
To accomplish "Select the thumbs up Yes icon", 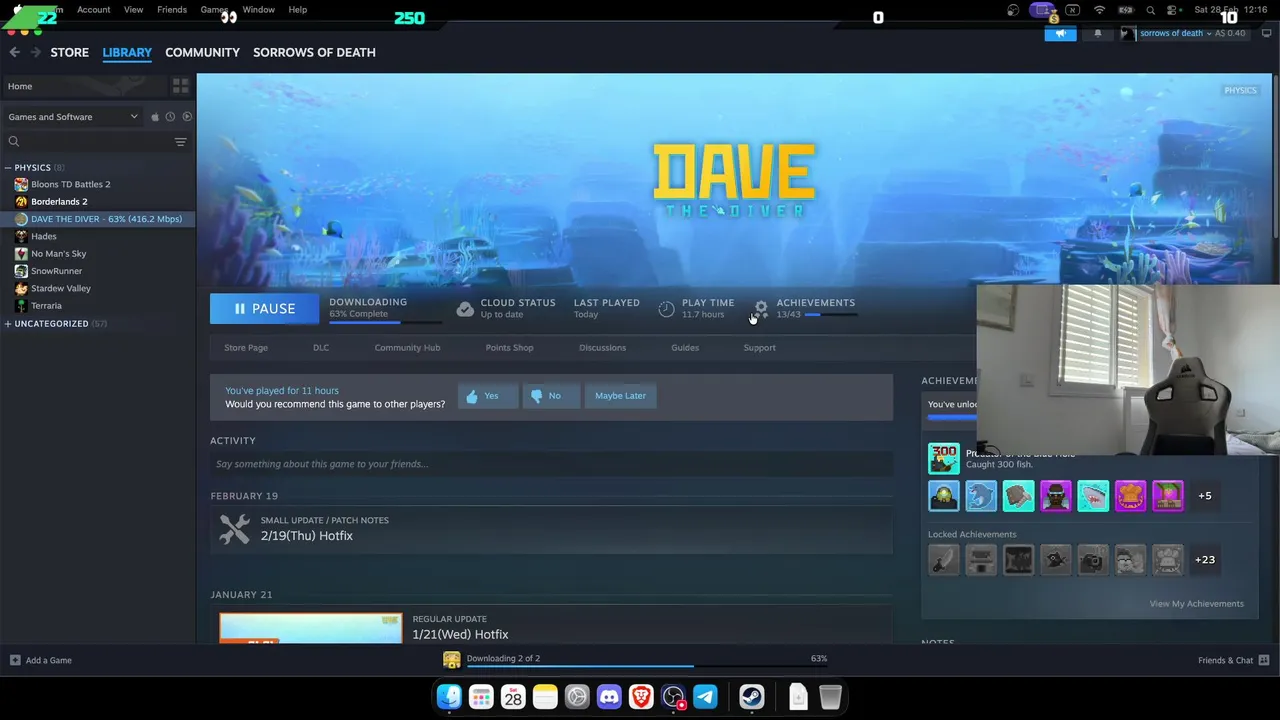I will click(472, 396).
